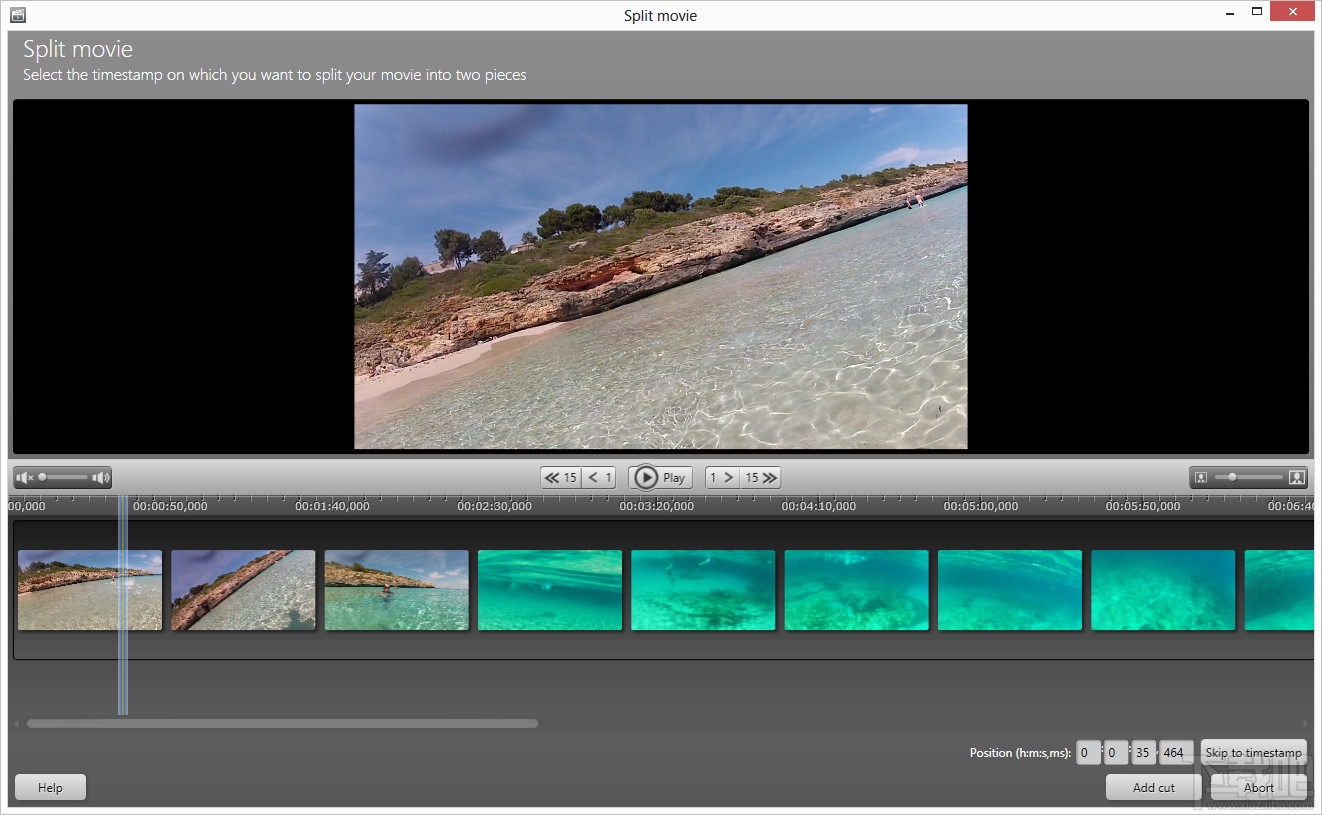The width and height of the screenshot is (1322, 815).
Task: Select the first beach thumbnail
Action: [90, 590]
